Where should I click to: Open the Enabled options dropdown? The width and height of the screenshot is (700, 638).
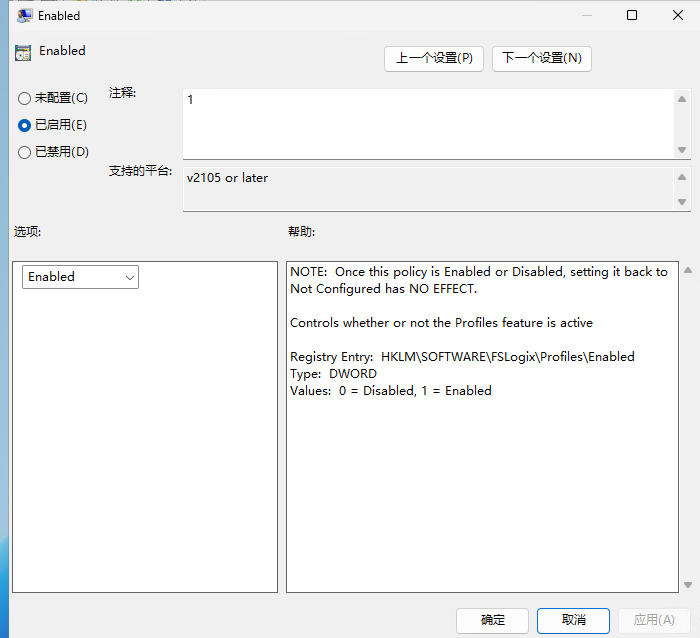80,277
